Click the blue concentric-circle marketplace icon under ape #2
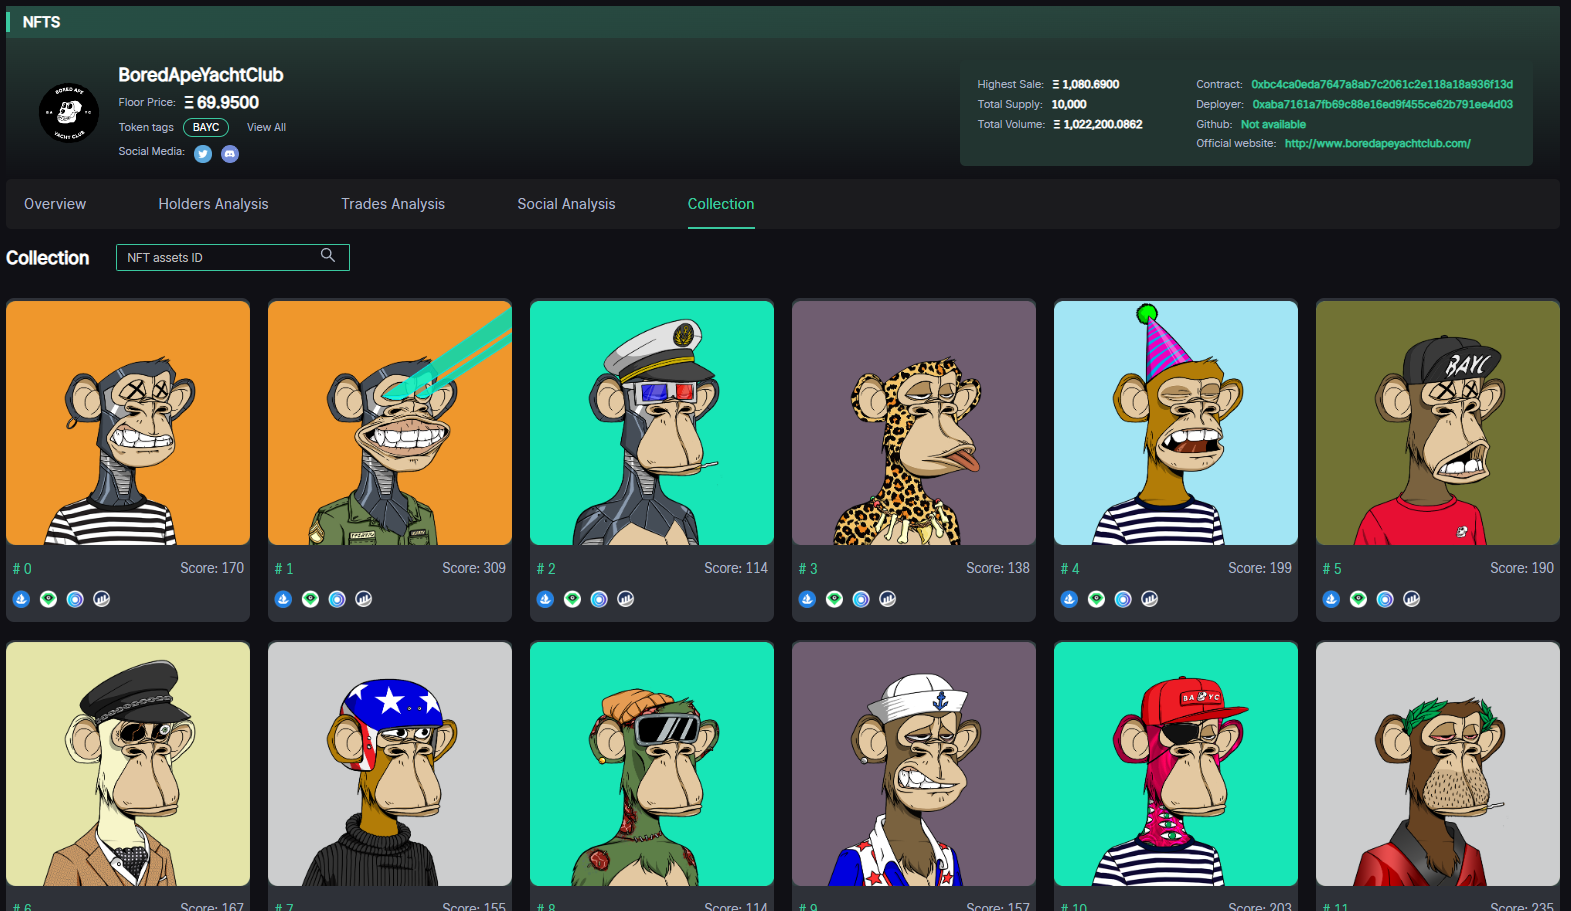 tap(599, 599)
